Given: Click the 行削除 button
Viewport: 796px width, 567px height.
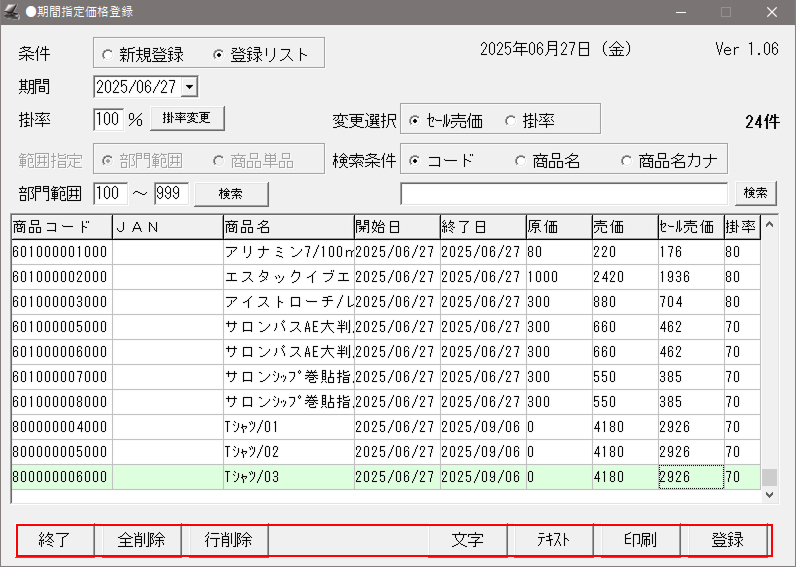Looking at the screenshot, I should 228,540.
